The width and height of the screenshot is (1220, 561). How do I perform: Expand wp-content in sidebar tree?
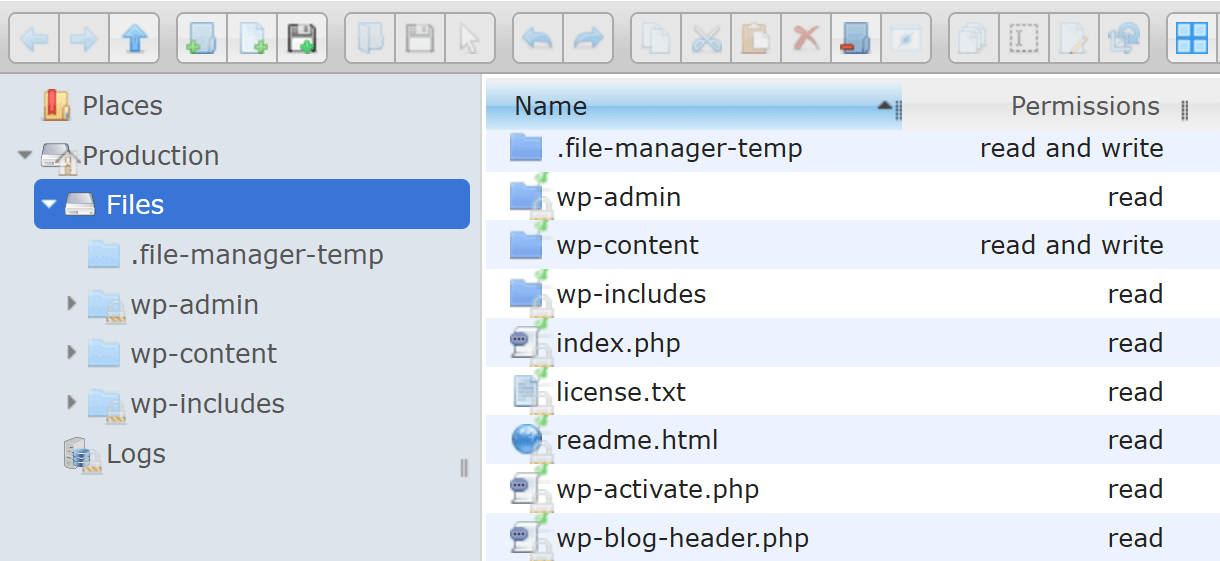[x=71, y=352]
